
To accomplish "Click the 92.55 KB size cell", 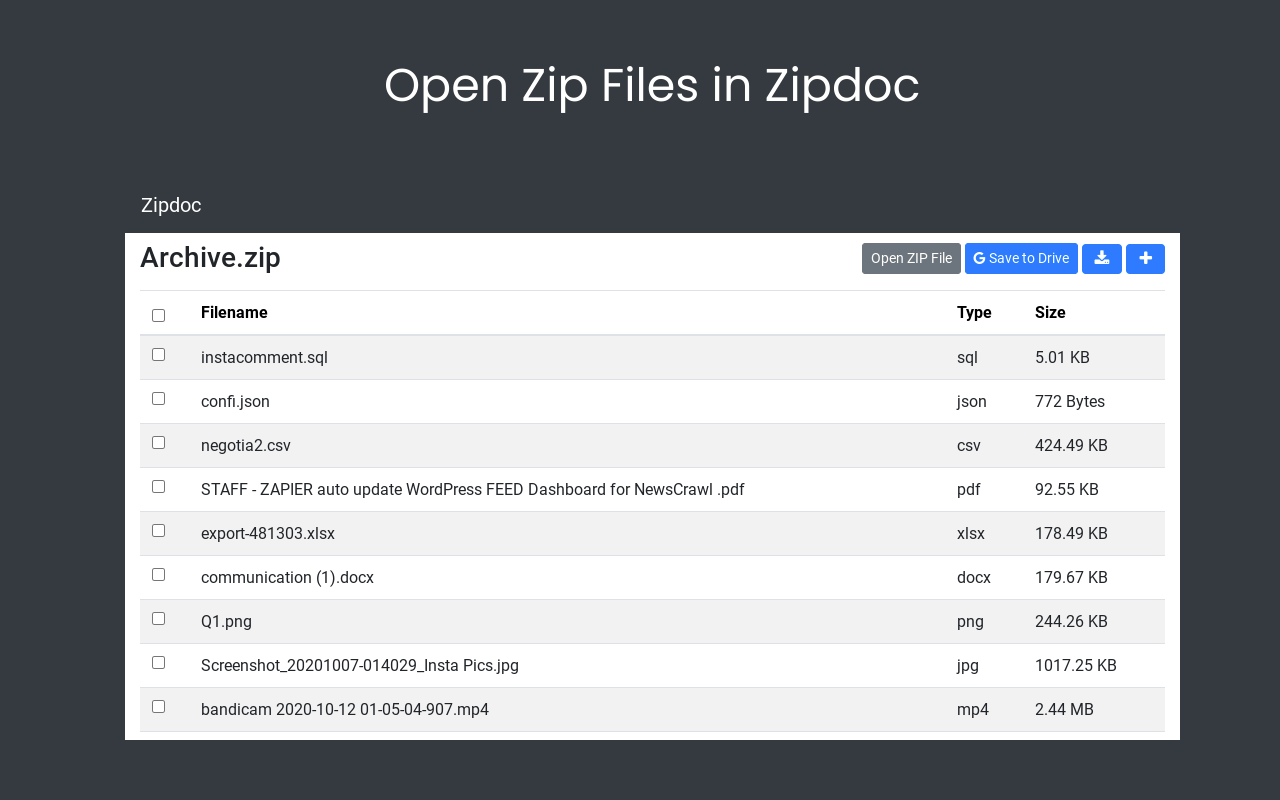I will coord(1067,489).
